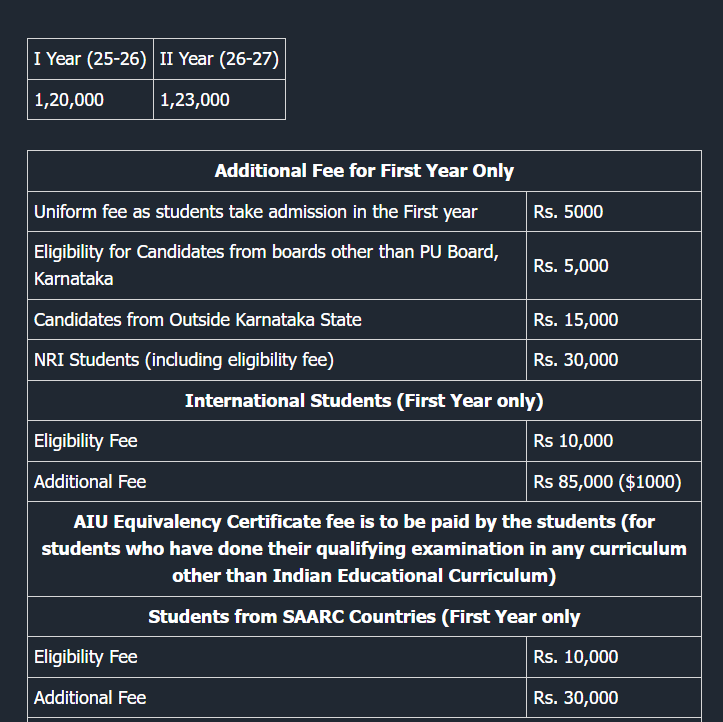Viewport: 723px width, 722px height.
Task: Click the "II Year (26-27)" header cell
Action: coord(219,59)
